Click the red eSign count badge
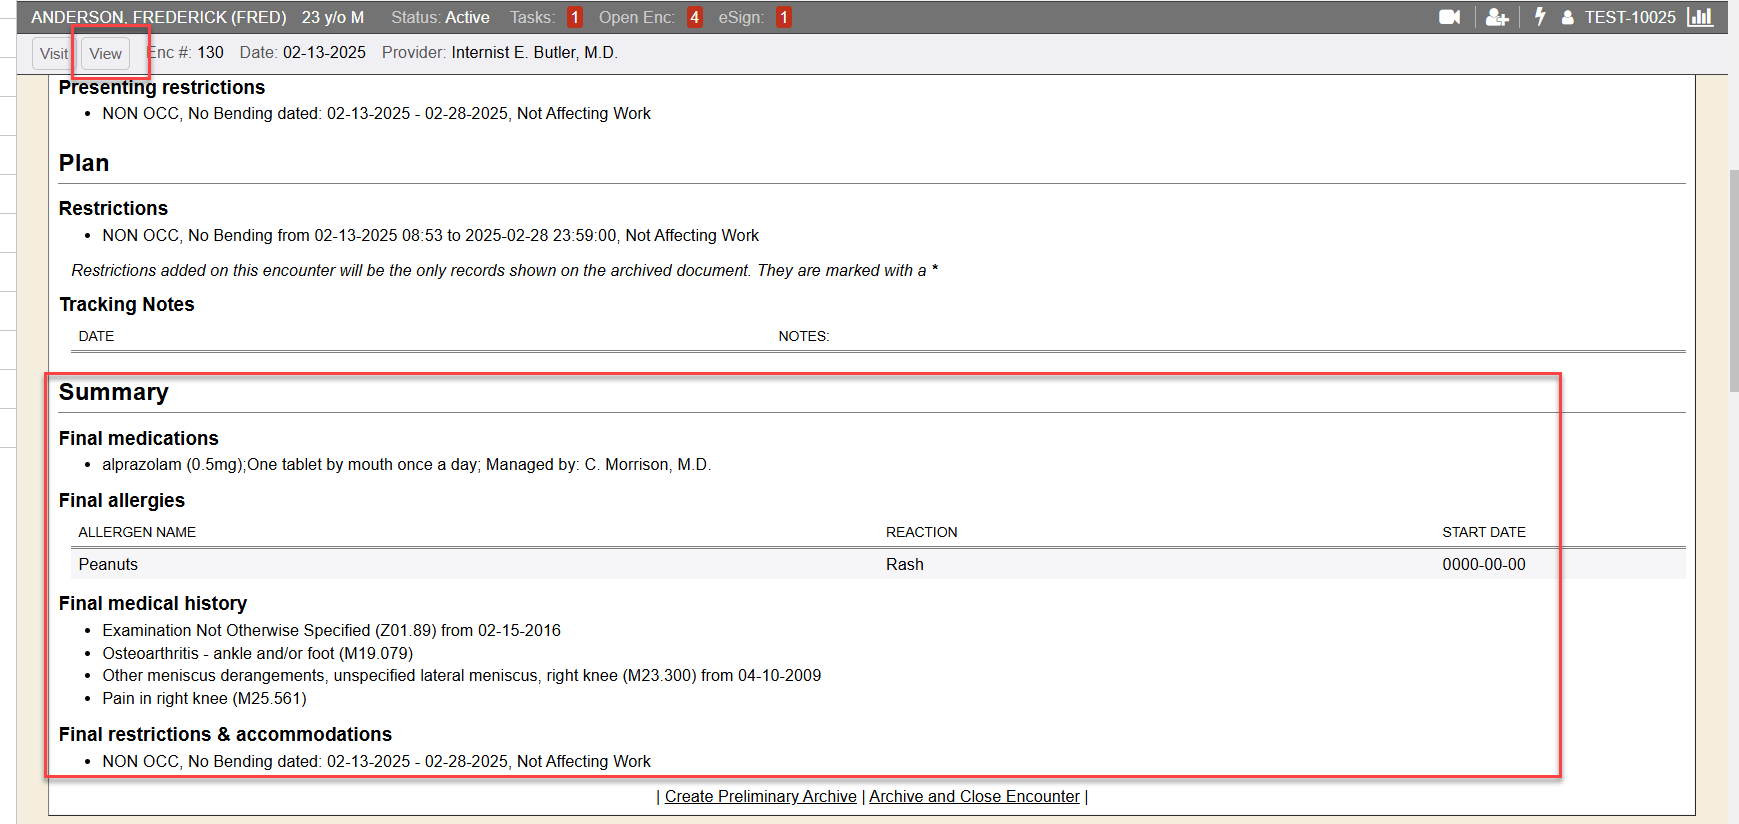The image size is (1739, 824). pyautogui.click(x=783, y=17)
